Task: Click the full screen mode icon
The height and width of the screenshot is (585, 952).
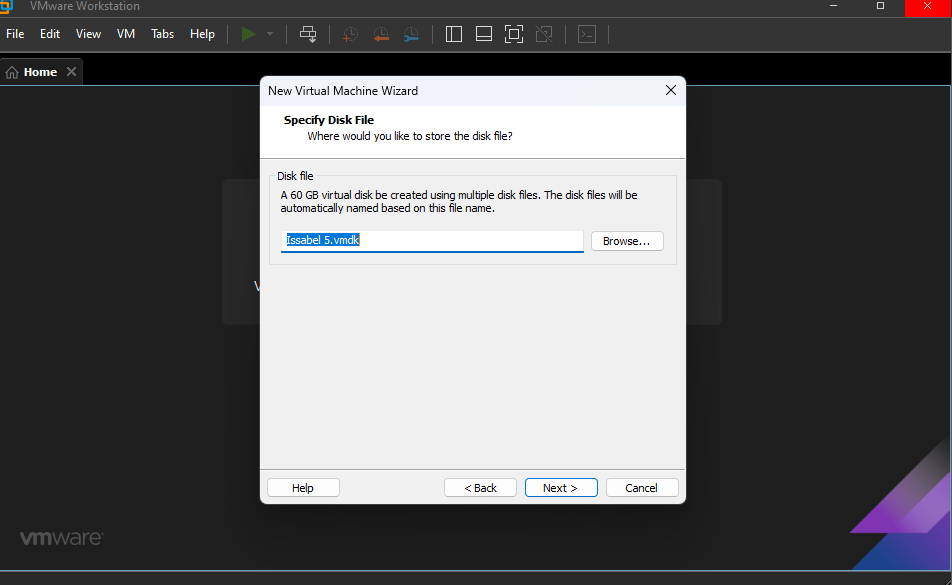Action: [514, 34]
